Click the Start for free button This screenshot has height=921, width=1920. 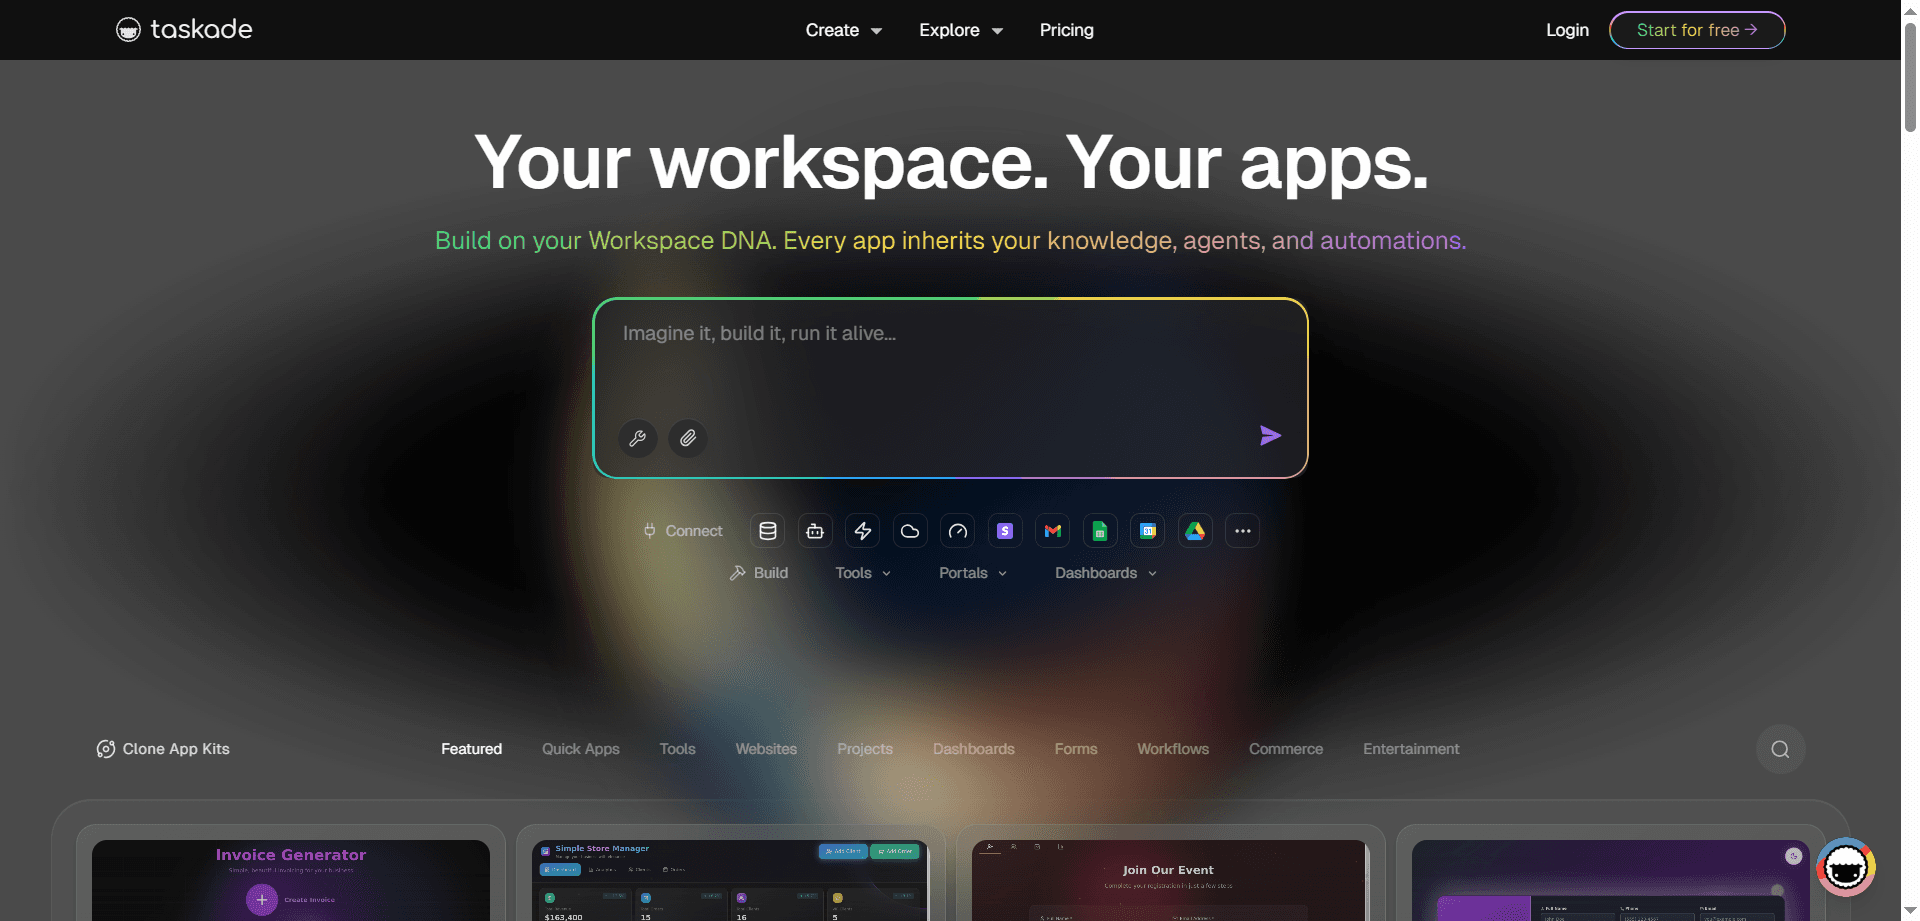(x=1696, y=30)
